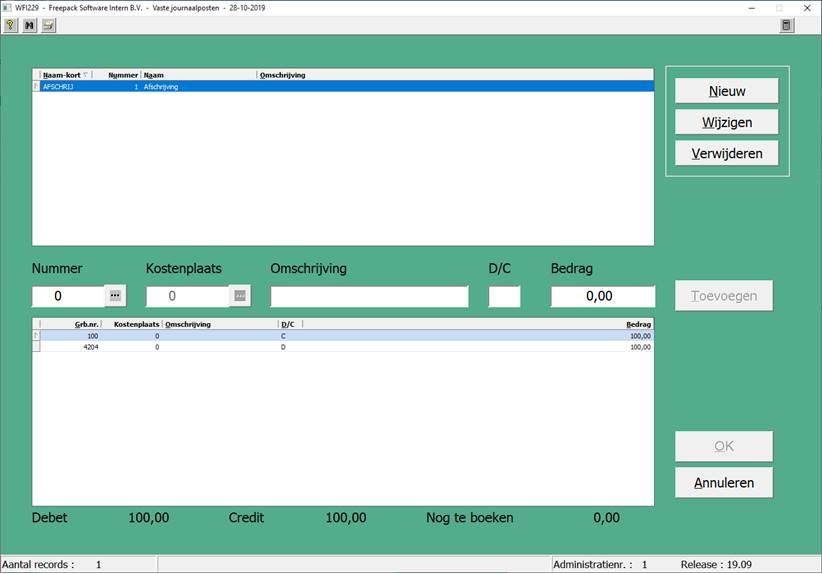Click the binoculars search icon in the toolbar
Screen dimensions: 822x574
click(x=30, y=25)
